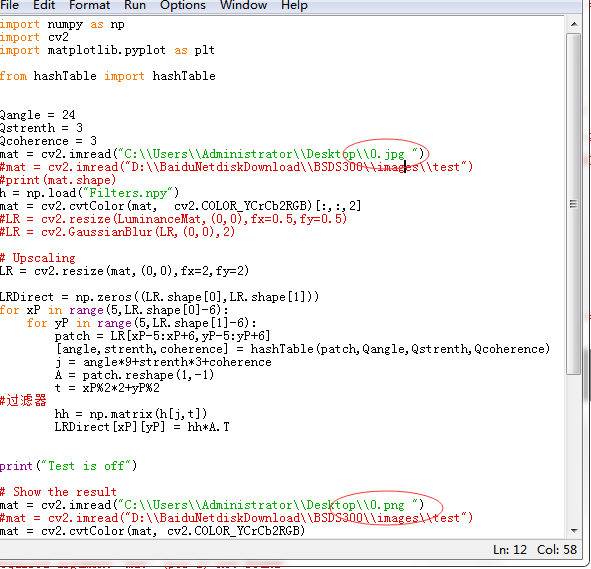Screen dimensions: 591x569
Task: Click the scrollbar down arrow
Action: click(574, 531)
